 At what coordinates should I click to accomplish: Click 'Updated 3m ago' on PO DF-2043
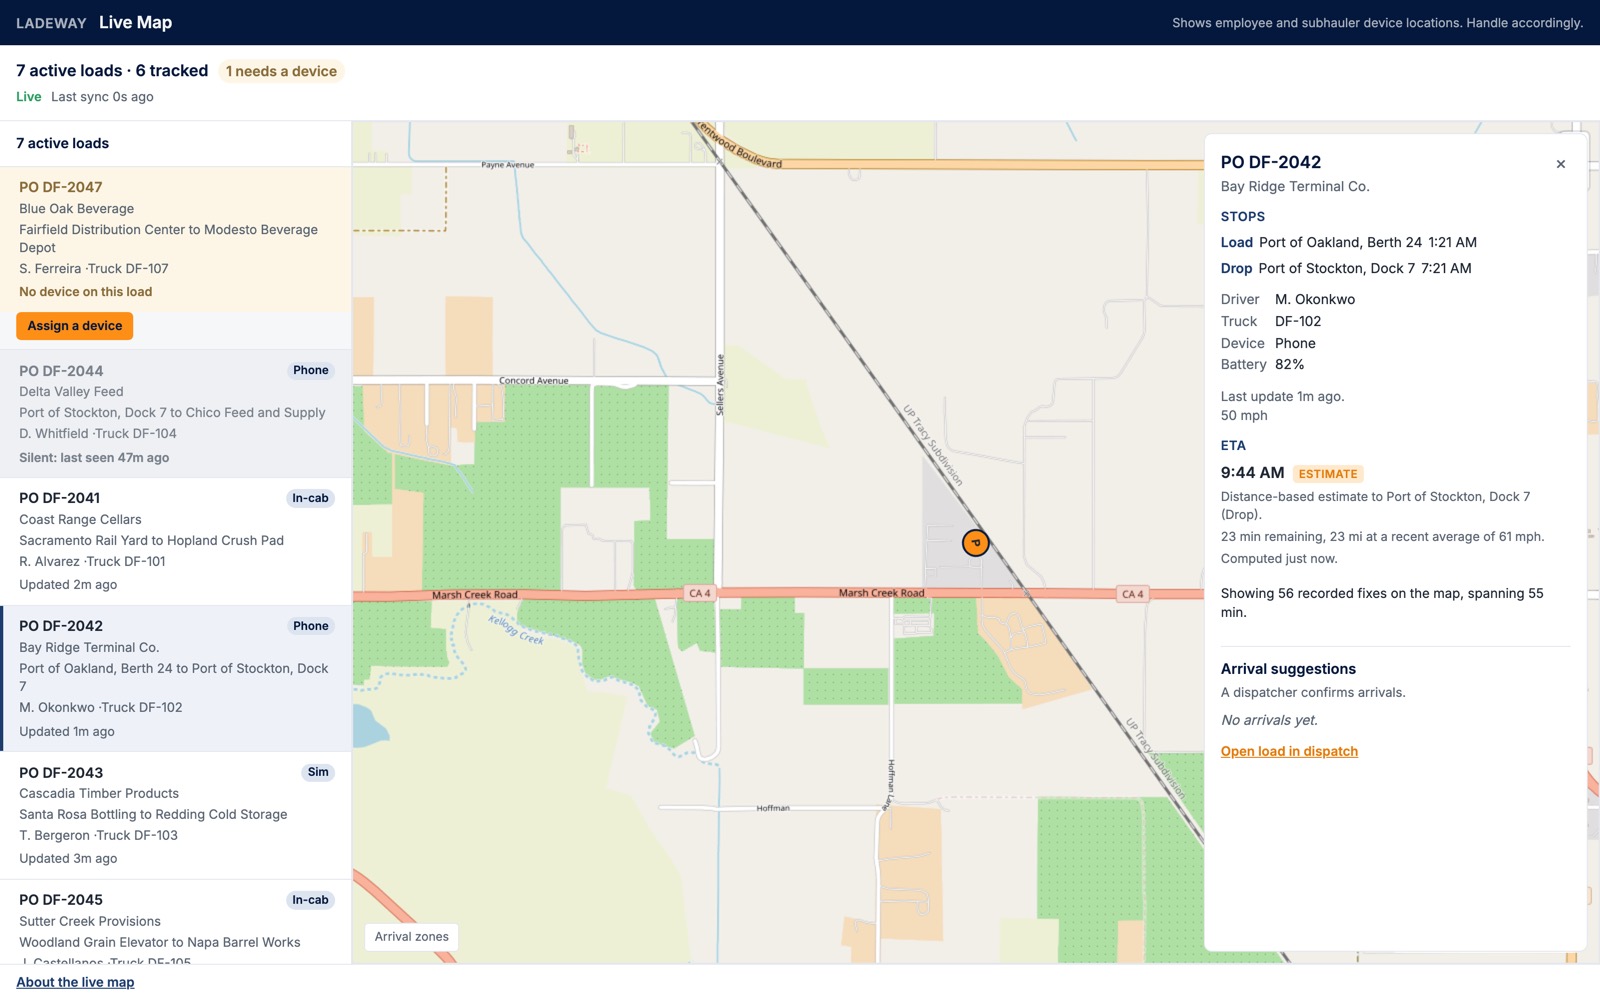(68, 859)
